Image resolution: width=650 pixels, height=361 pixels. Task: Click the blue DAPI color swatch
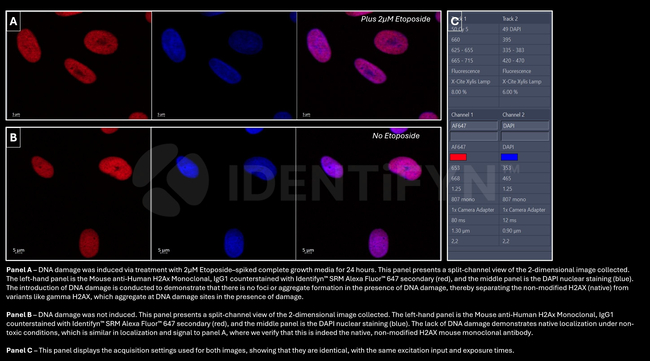pos(509,157)
